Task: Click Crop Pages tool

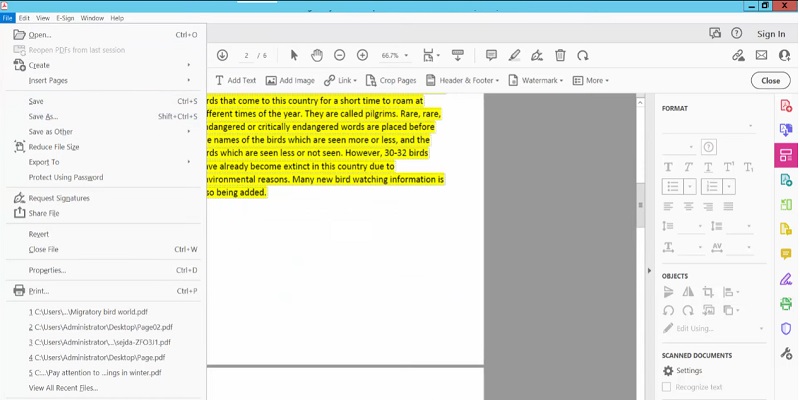Action: 391,81
